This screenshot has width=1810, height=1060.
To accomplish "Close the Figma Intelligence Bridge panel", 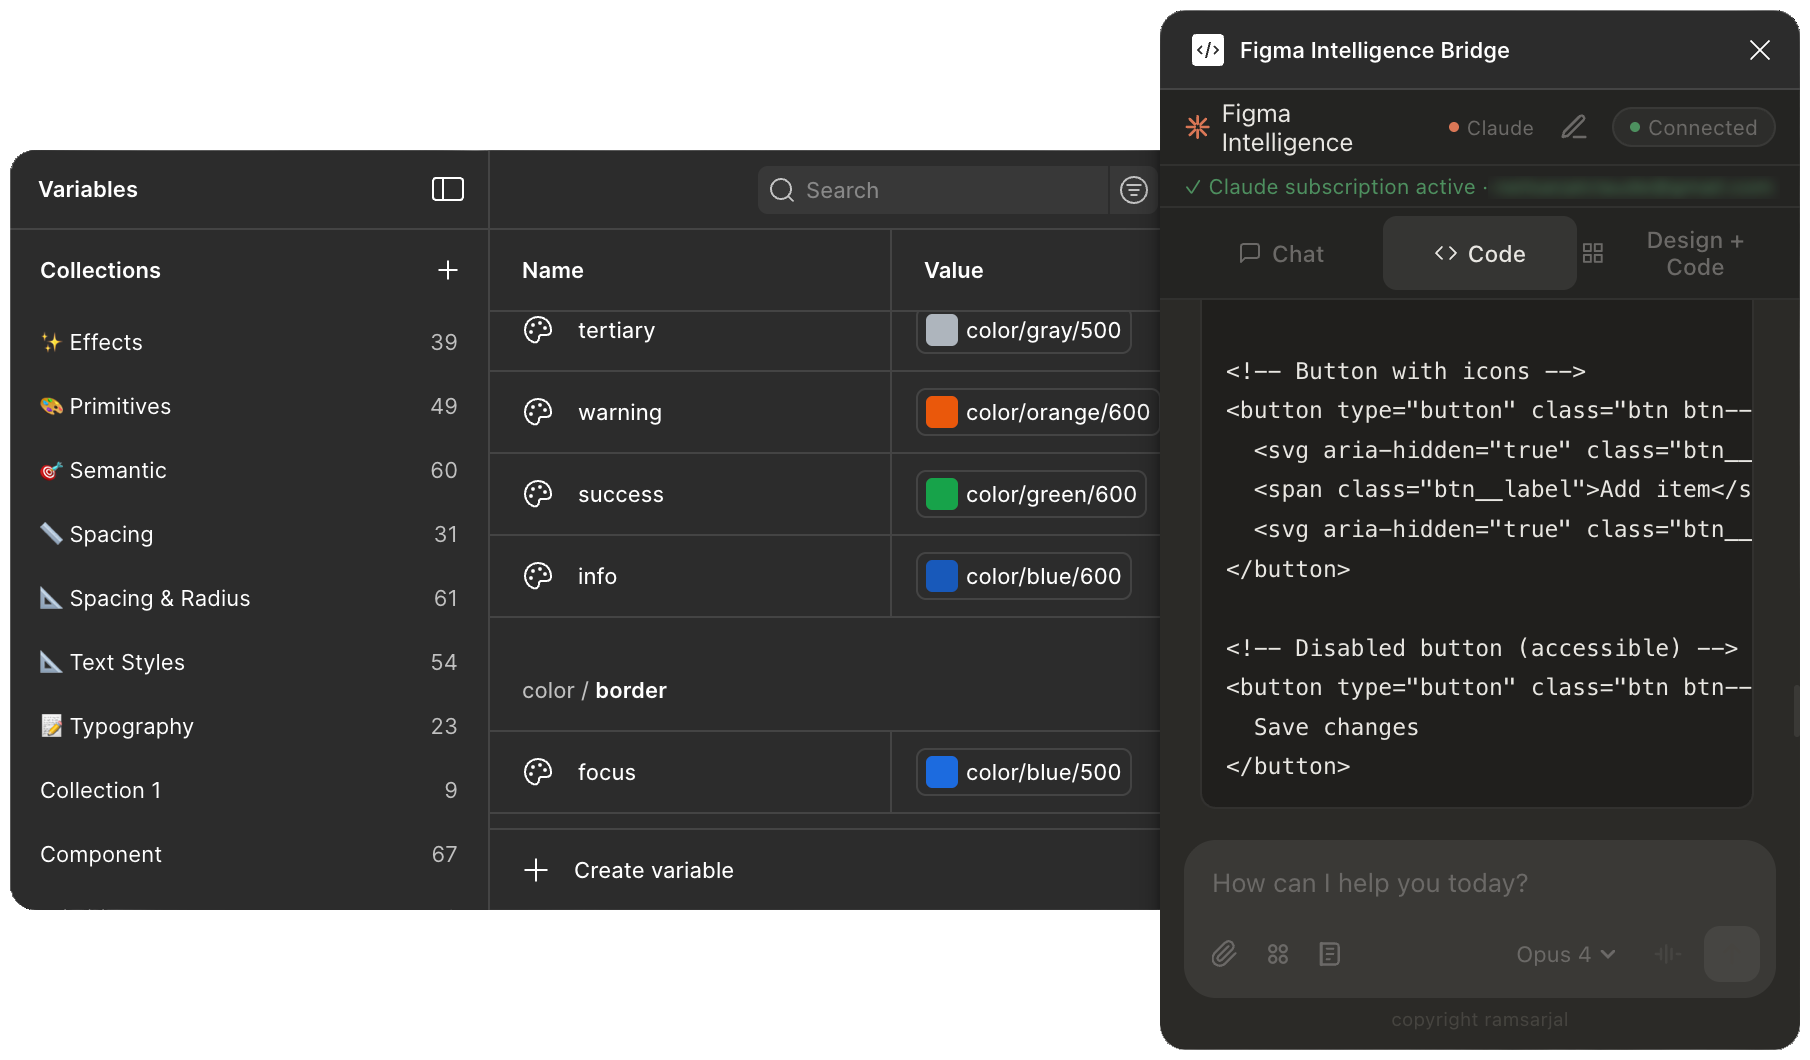I will 1760,50.
